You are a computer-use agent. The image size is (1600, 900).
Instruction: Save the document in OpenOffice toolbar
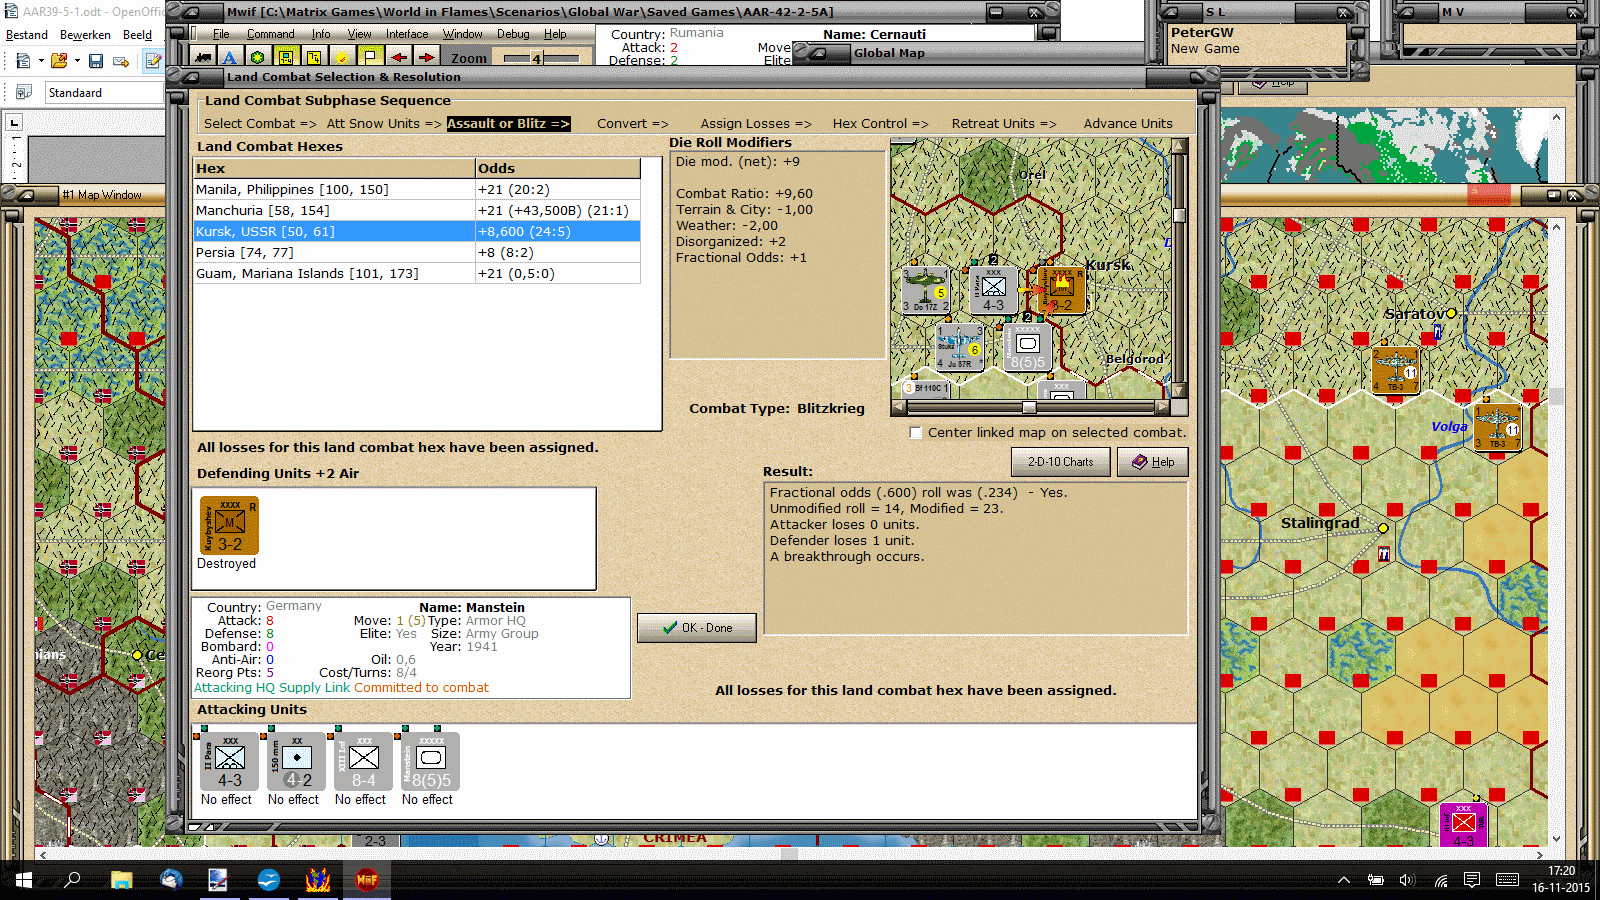pos(96,61)
